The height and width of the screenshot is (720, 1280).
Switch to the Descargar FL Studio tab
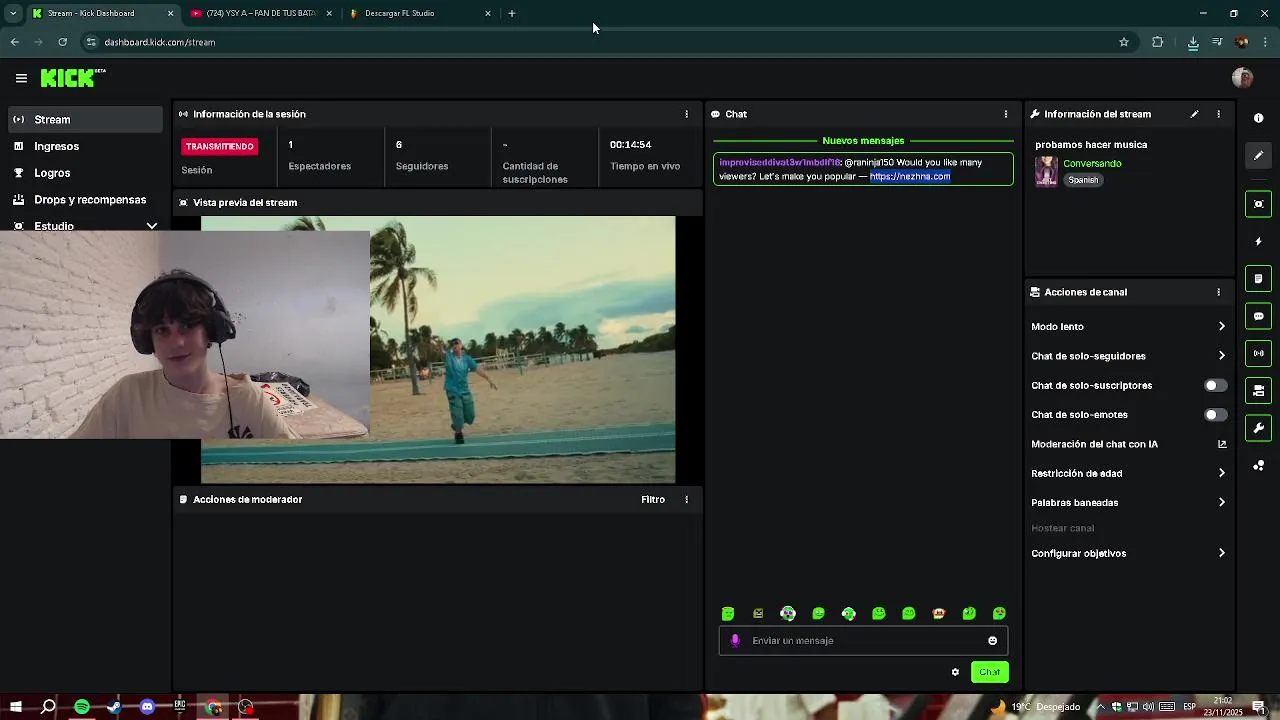[x=420, y=14]
